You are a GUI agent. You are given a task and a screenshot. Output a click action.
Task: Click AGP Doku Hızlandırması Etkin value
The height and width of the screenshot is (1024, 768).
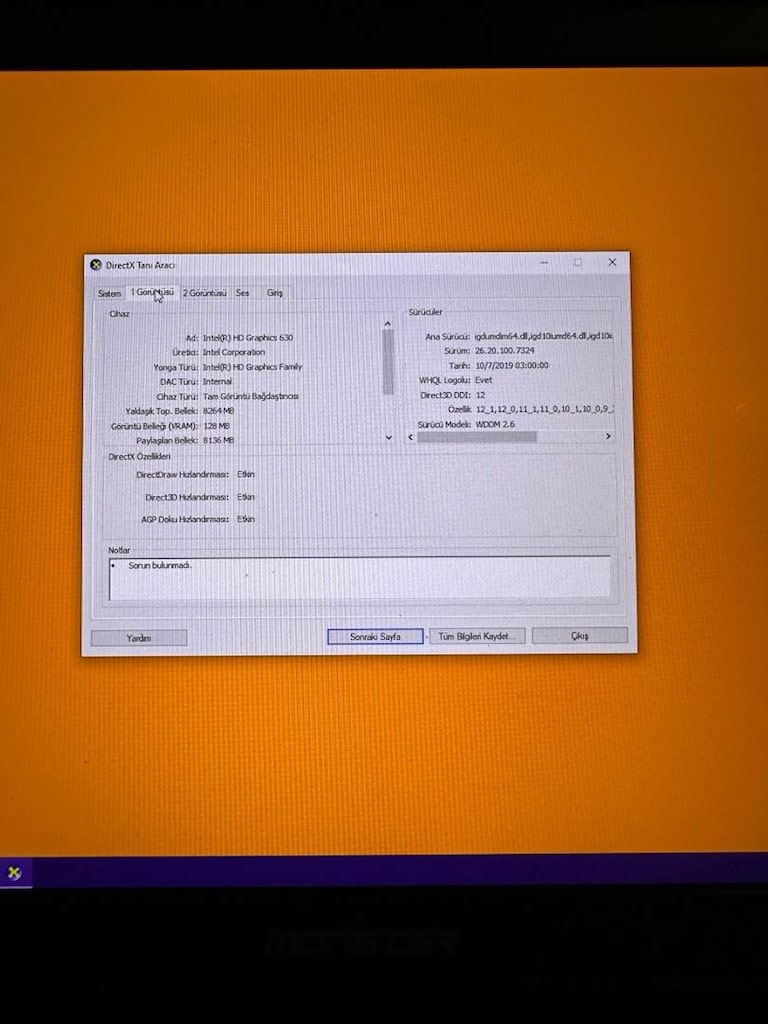pos(246,519)
